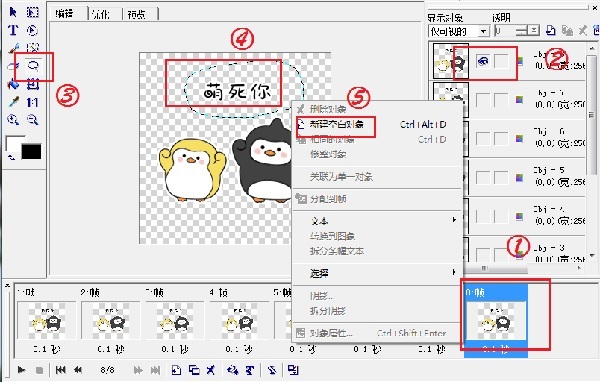Select frame 2 thumbnail

[111, 320]
